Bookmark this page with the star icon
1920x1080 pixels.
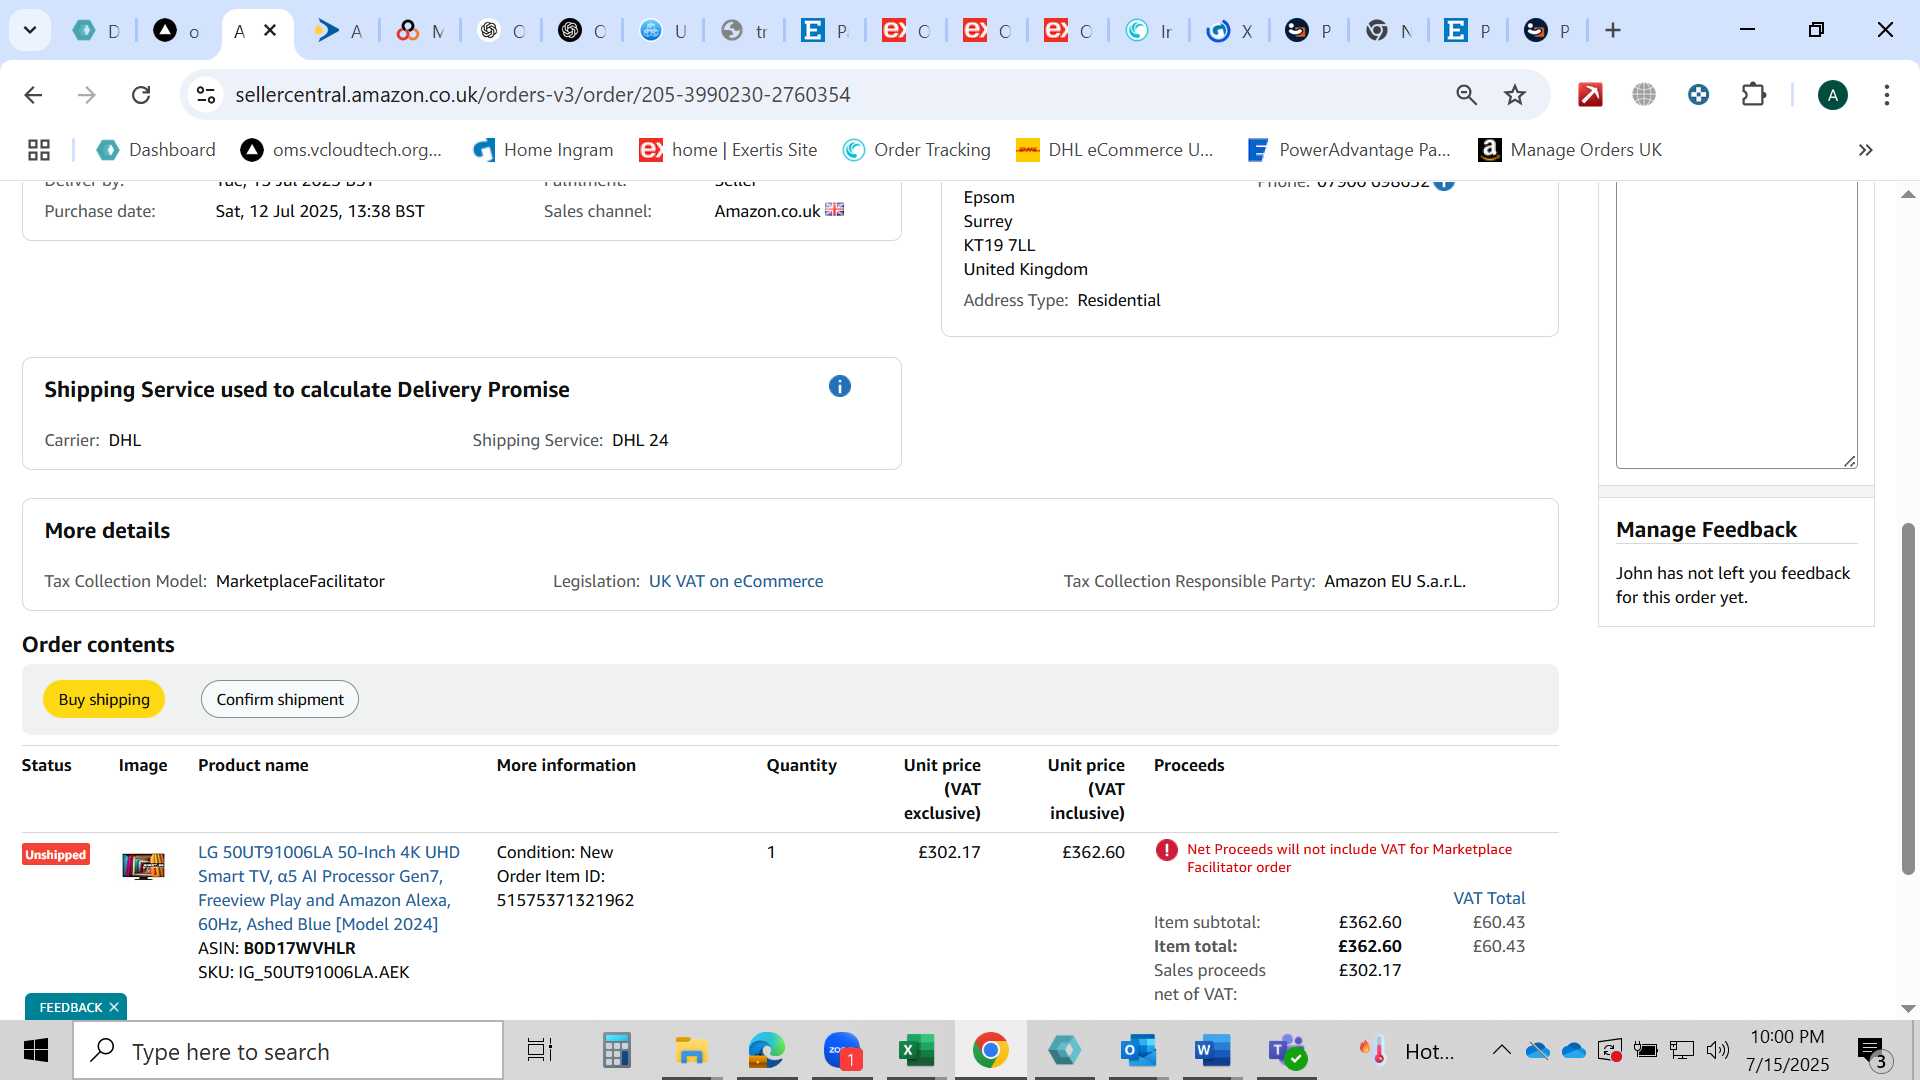(1515, 95)
